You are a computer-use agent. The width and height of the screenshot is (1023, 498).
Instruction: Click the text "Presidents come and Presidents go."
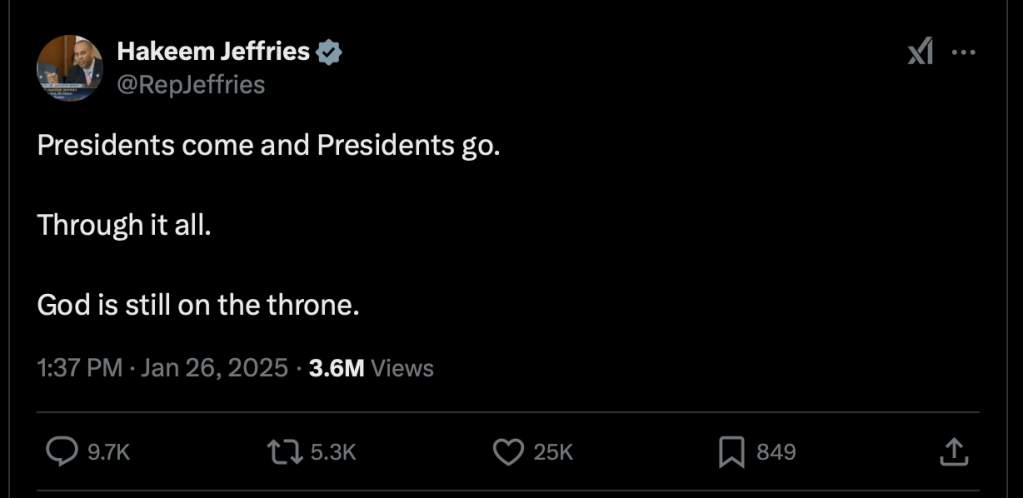point(268,146)
